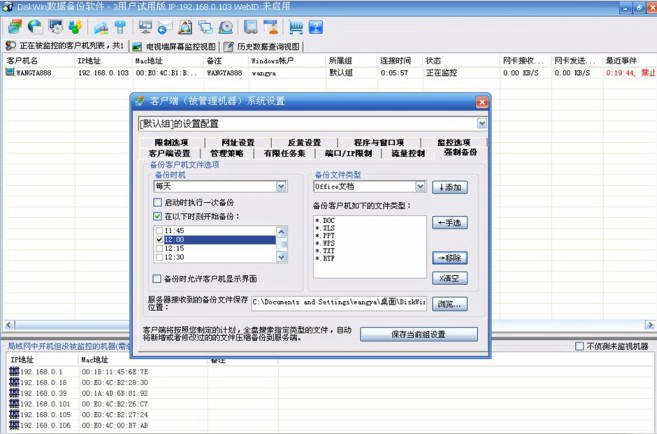Enable 启动时执行一次备份 checkbox
This screenshot has height=434, width=657.
[158, 202]
